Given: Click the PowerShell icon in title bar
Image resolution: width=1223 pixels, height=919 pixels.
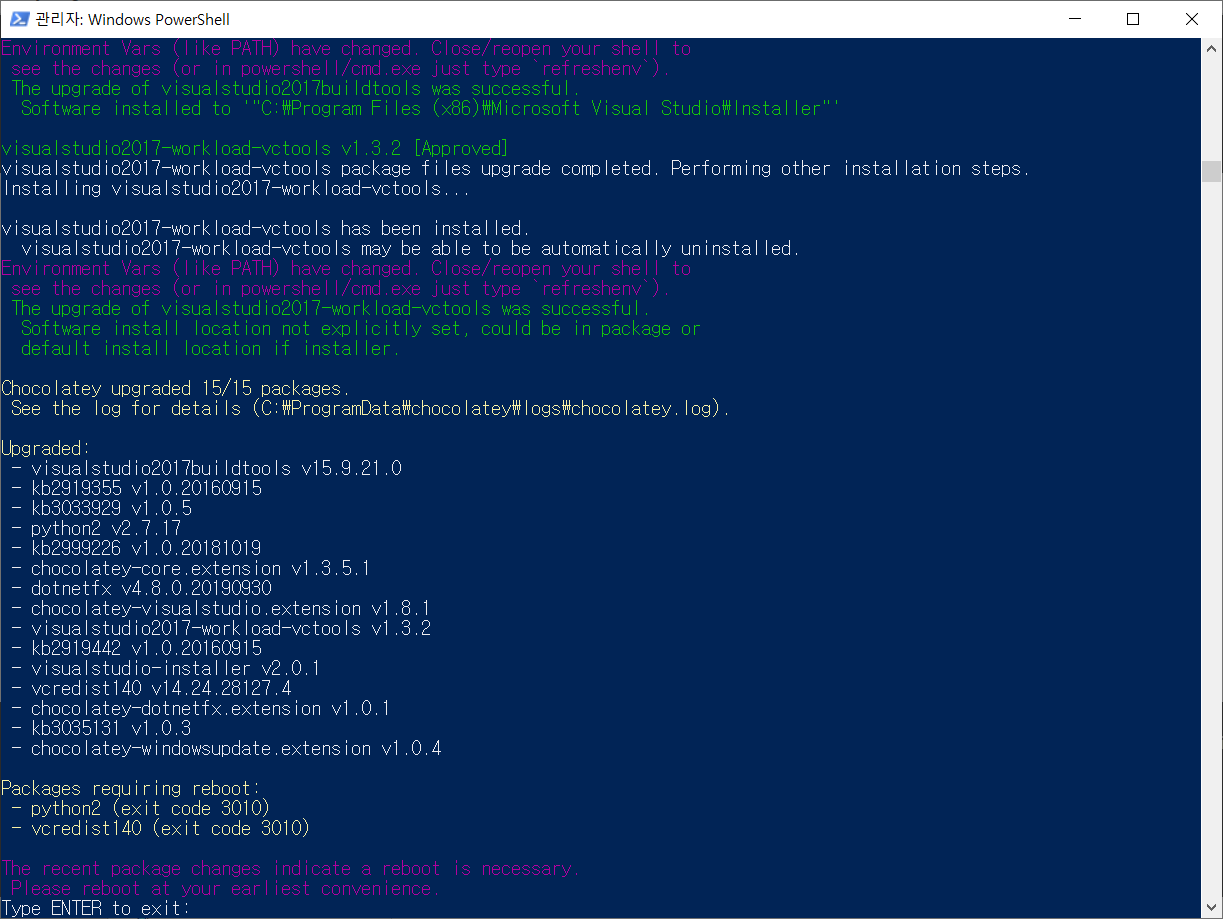Looking at the screenshot, I should coord(18,18).
